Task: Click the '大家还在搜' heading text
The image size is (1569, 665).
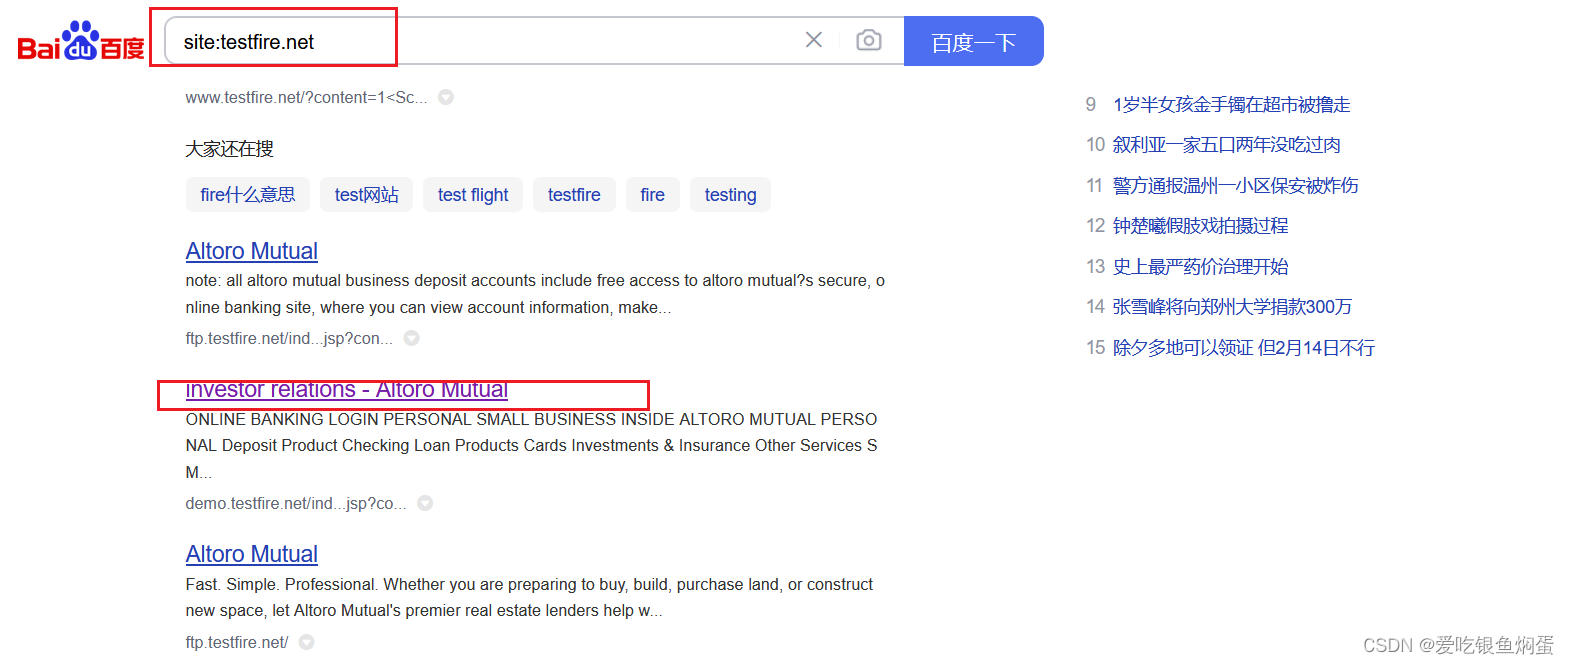Action: 229,149
